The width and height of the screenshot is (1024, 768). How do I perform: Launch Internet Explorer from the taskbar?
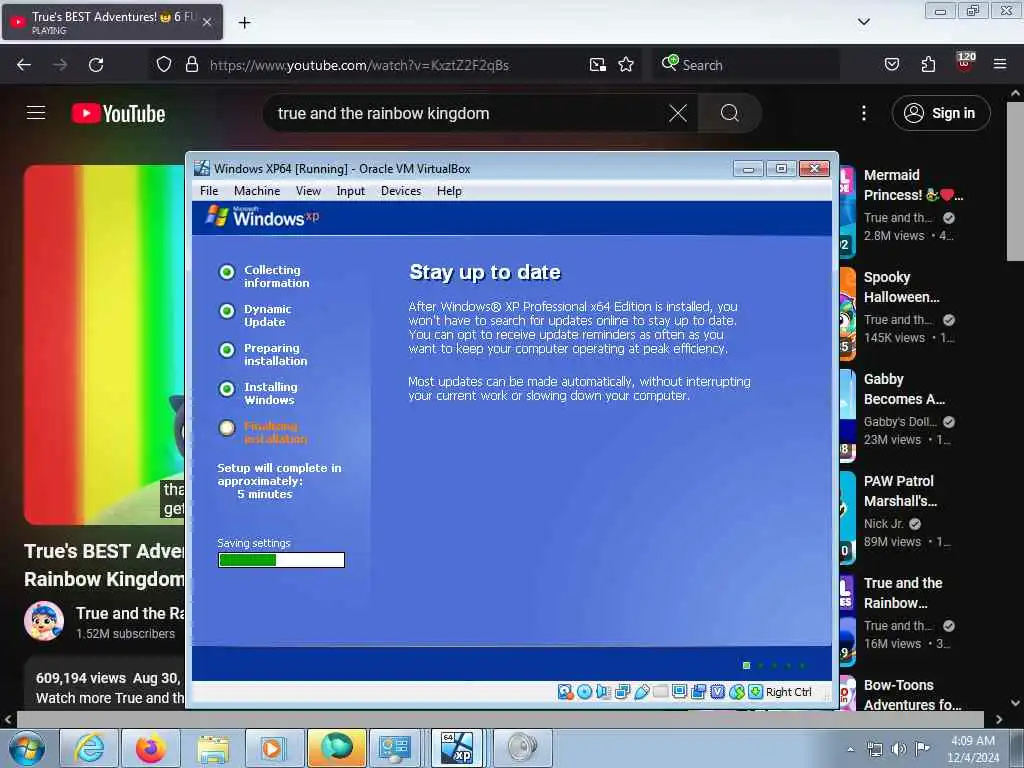[89, 748]
